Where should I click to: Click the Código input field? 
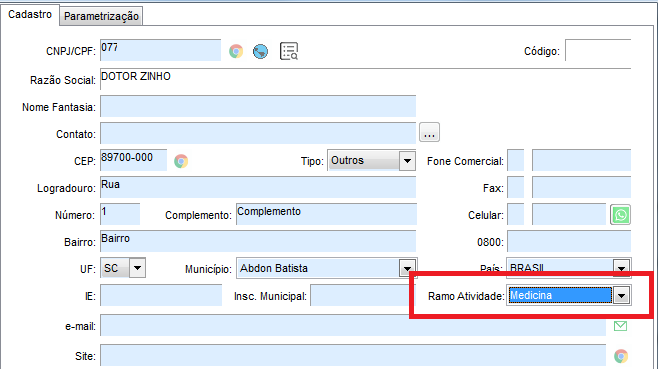click(598, 50)
